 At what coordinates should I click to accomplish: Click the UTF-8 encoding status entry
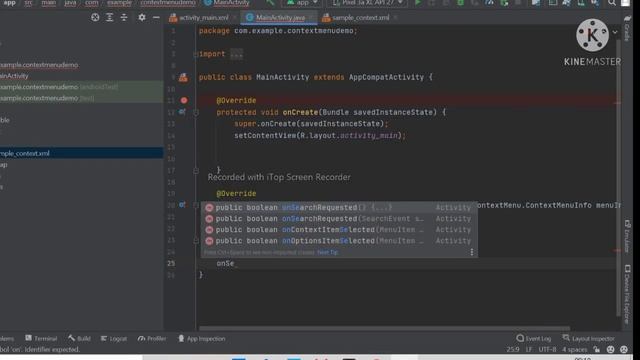point(547,349)
